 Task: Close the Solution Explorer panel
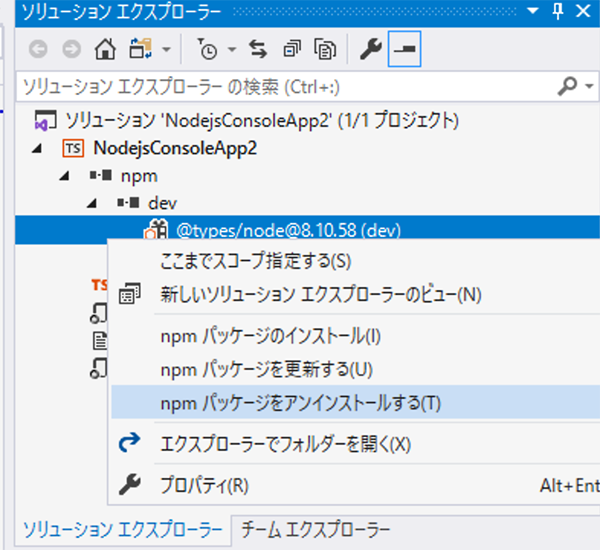click(583, 11)
